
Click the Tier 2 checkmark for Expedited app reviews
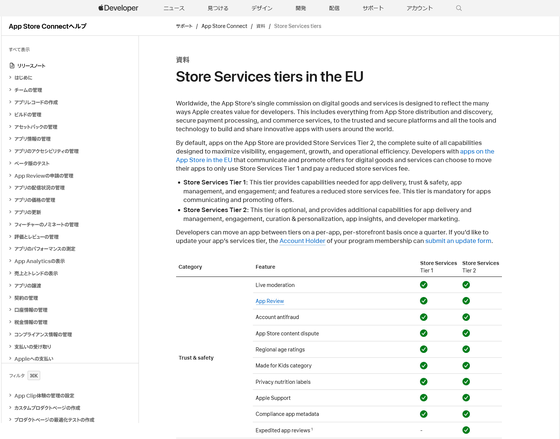(466, 430)
